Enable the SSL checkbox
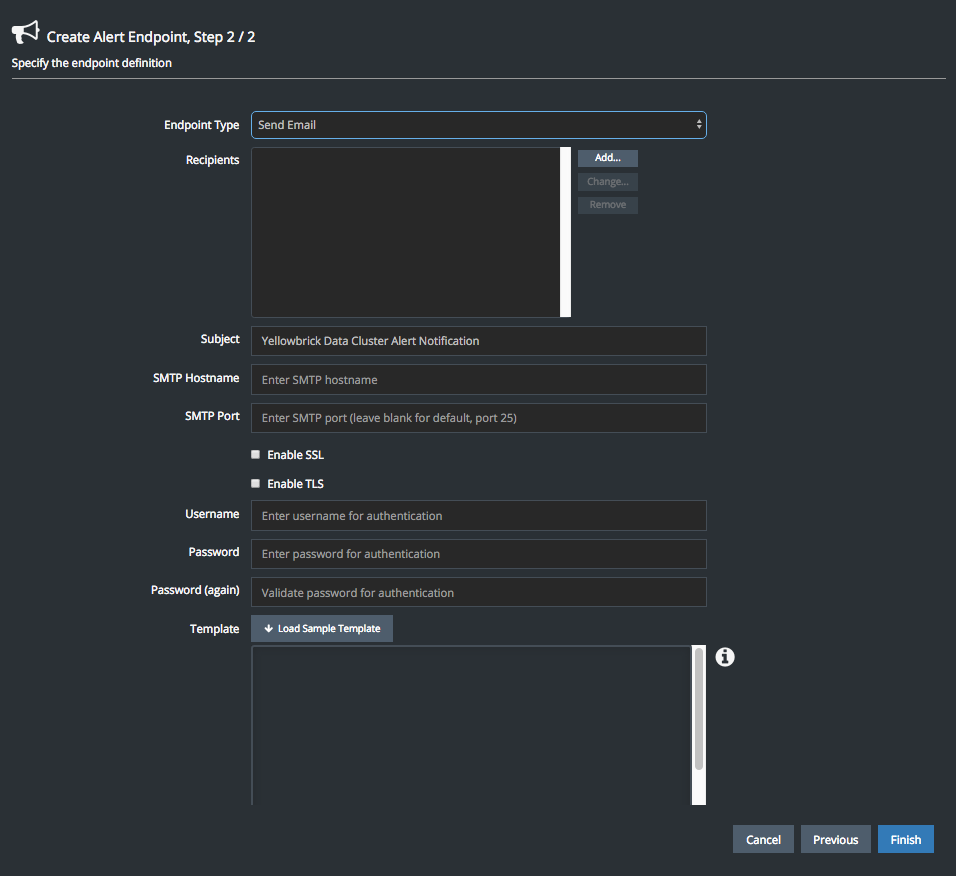 (x=256, y=454)
